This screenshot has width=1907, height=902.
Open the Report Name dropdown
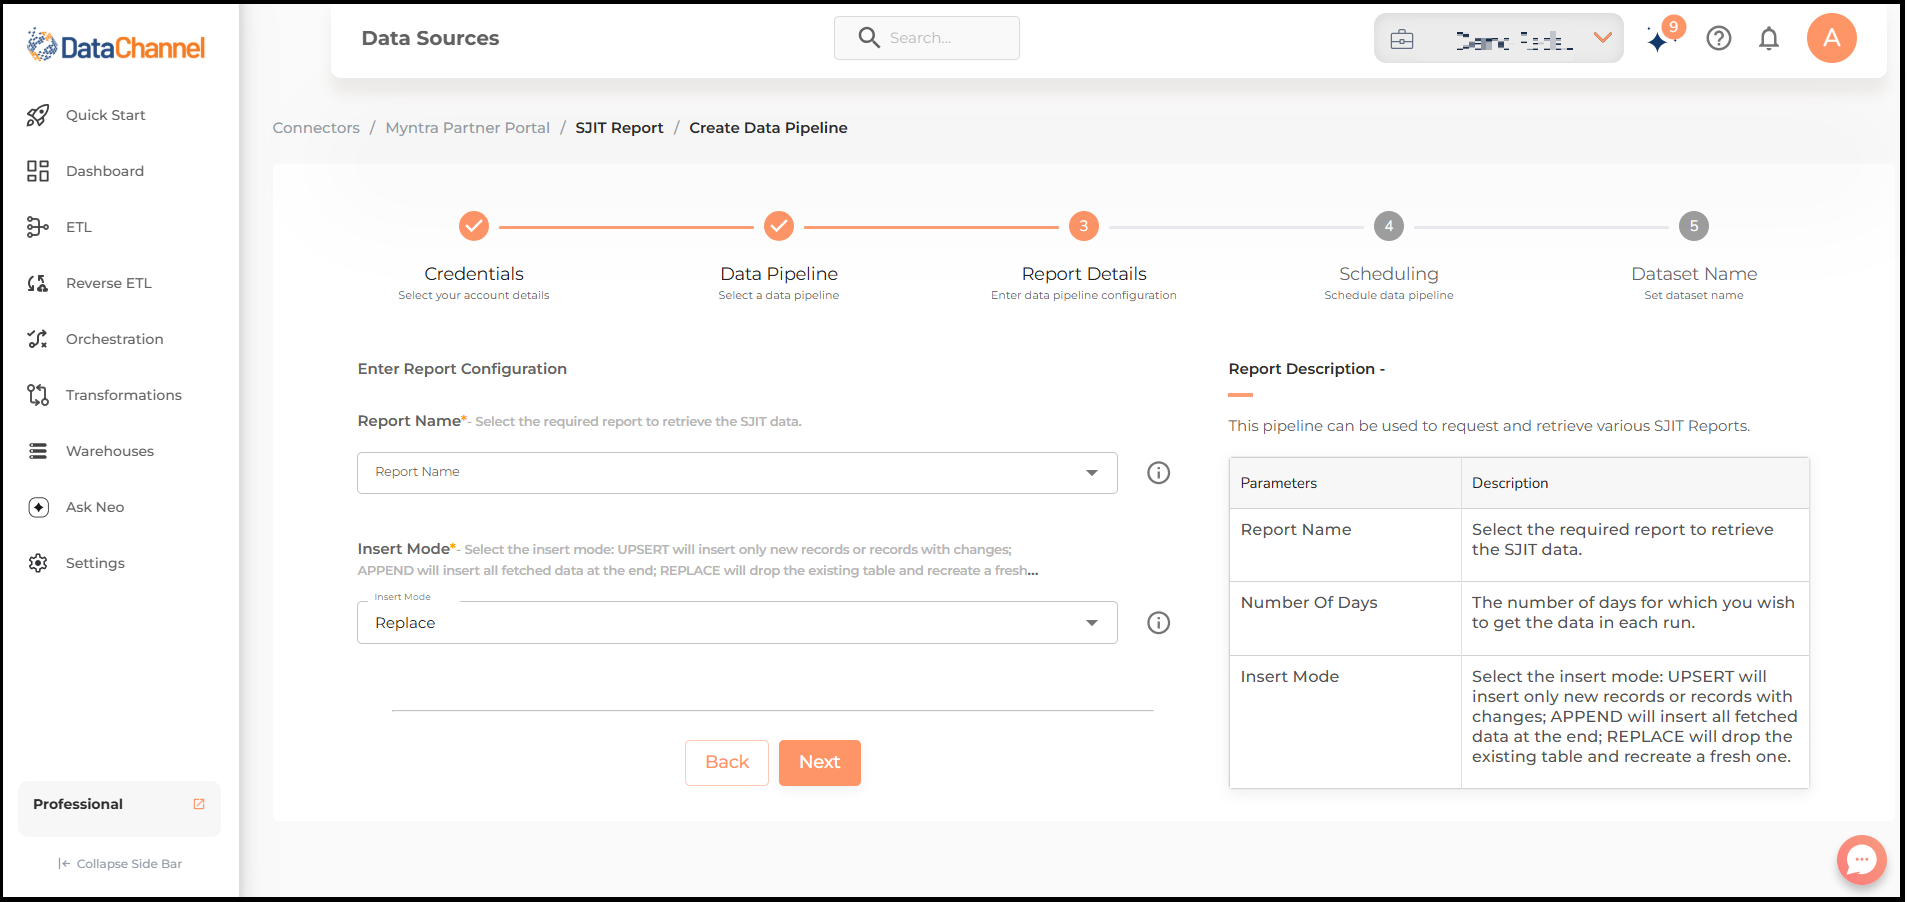737,473
